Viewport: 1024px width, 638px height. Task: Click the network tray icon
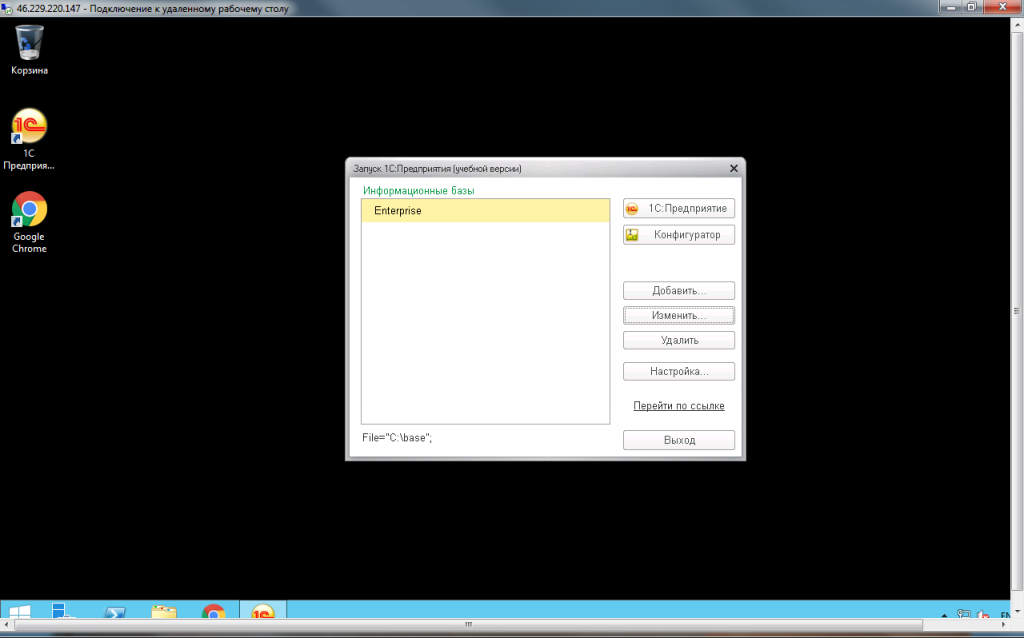pos(963,614)
